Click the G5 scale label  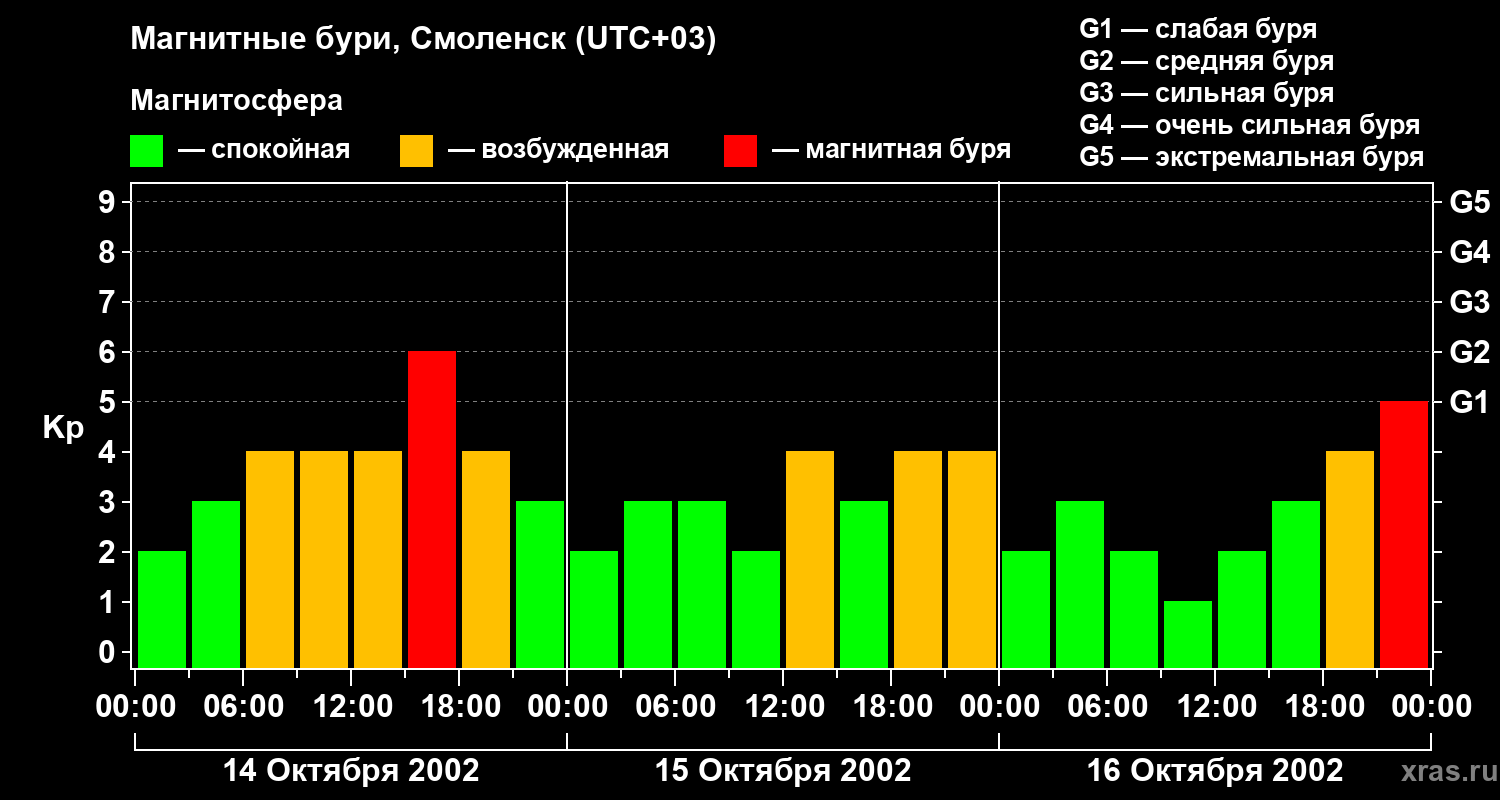tap(1469, 202)
